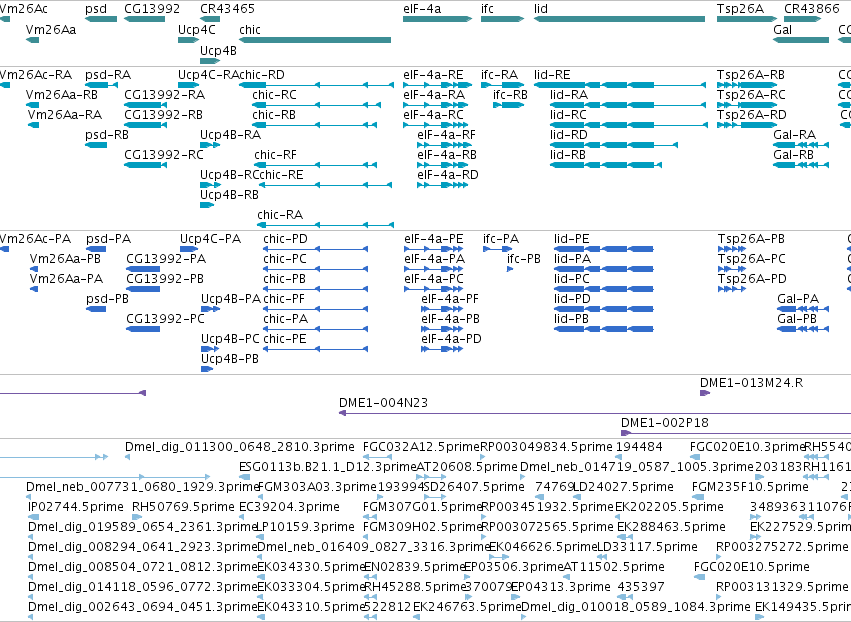Open EST EK149435.5prime
This screenshot has width=851, height=622.
pyautogui.click(x=759, y=617)
